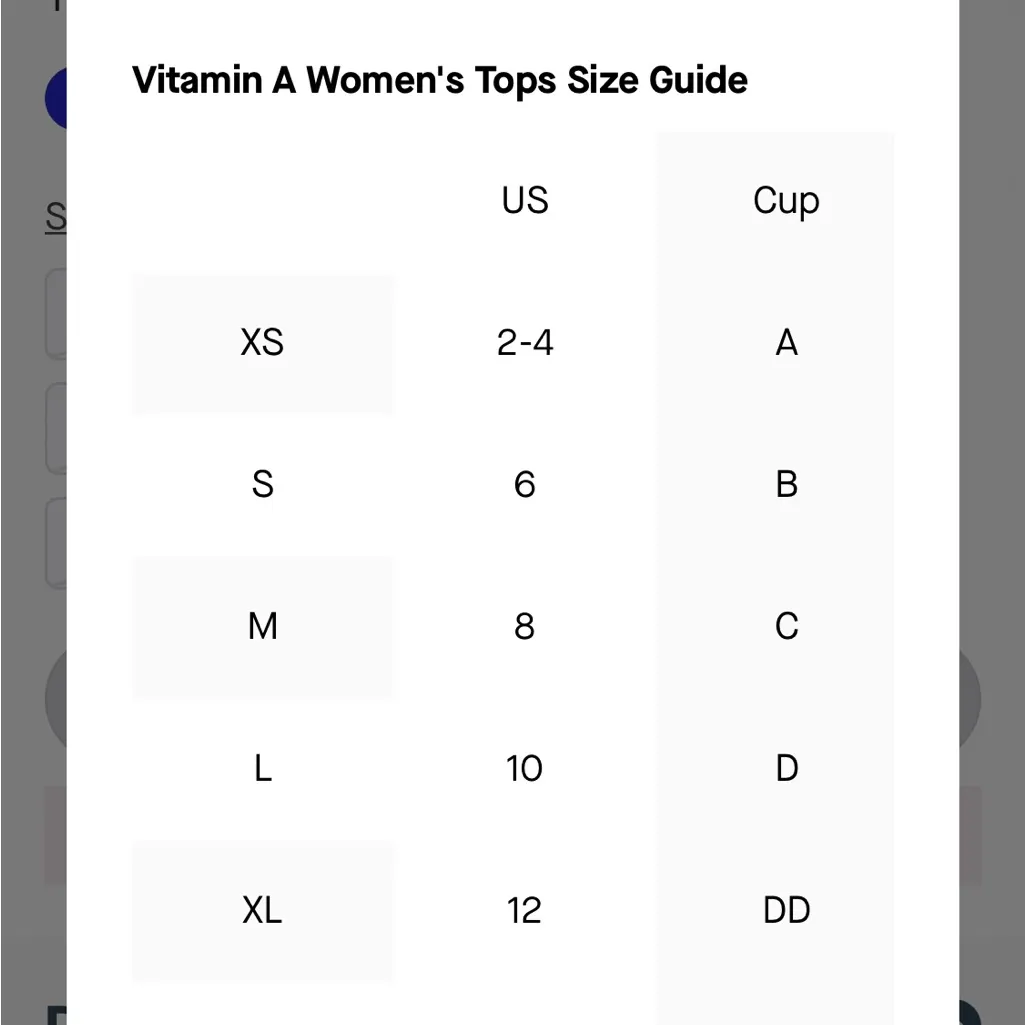Click the US column header
This screenshot has width=1025, height=1025.
524,200
